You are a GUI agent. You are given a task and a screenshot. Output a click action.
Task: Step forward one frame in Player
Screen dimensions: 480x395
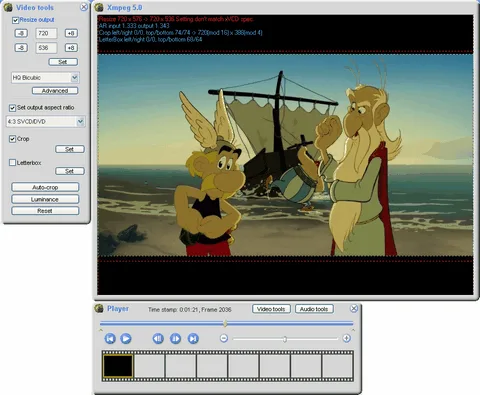[175, 338]
